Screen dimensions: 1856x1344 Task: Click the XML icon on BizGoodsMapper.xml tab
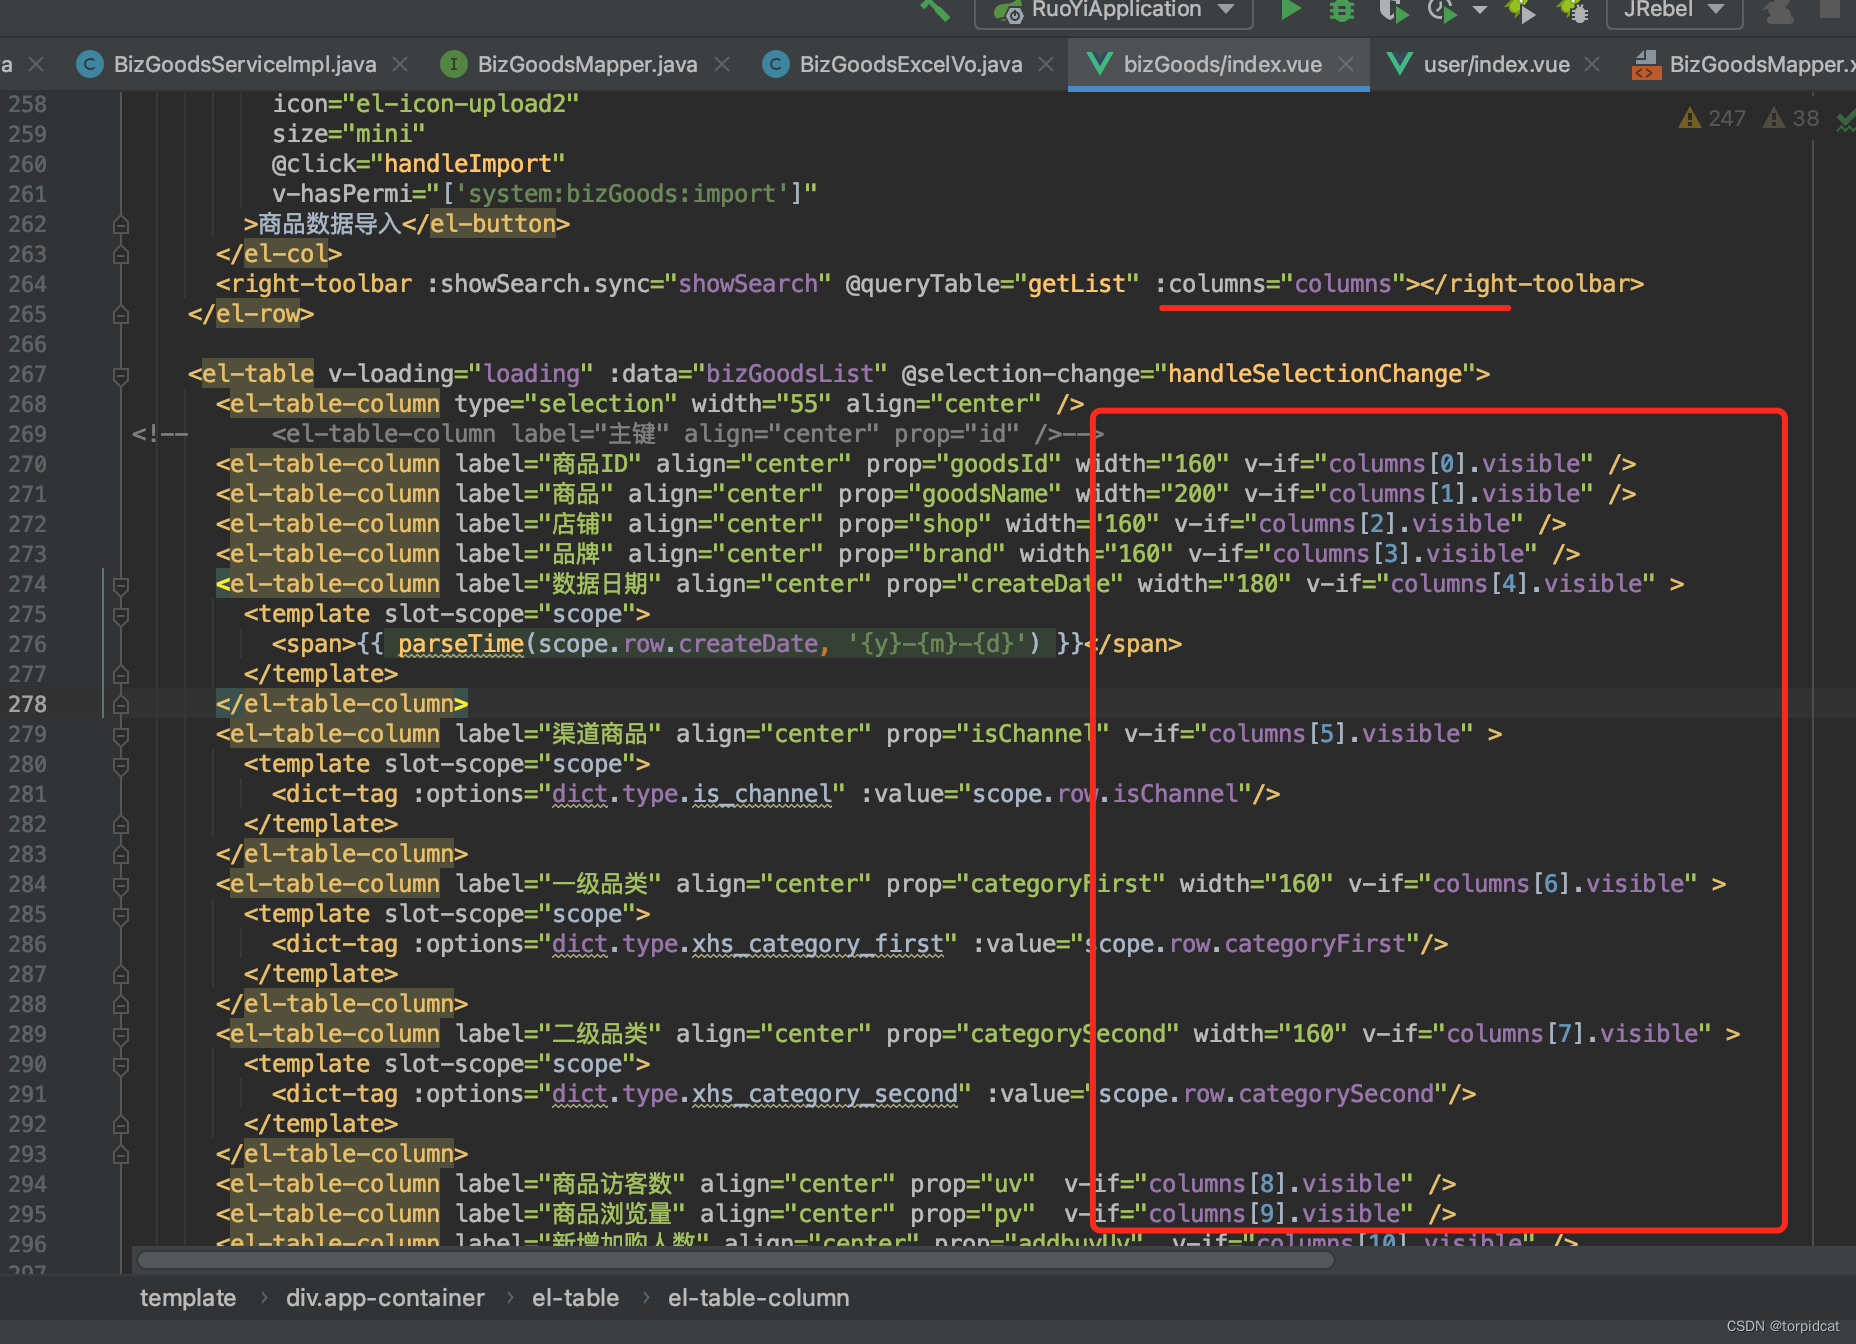click(x=1646, y=63)
